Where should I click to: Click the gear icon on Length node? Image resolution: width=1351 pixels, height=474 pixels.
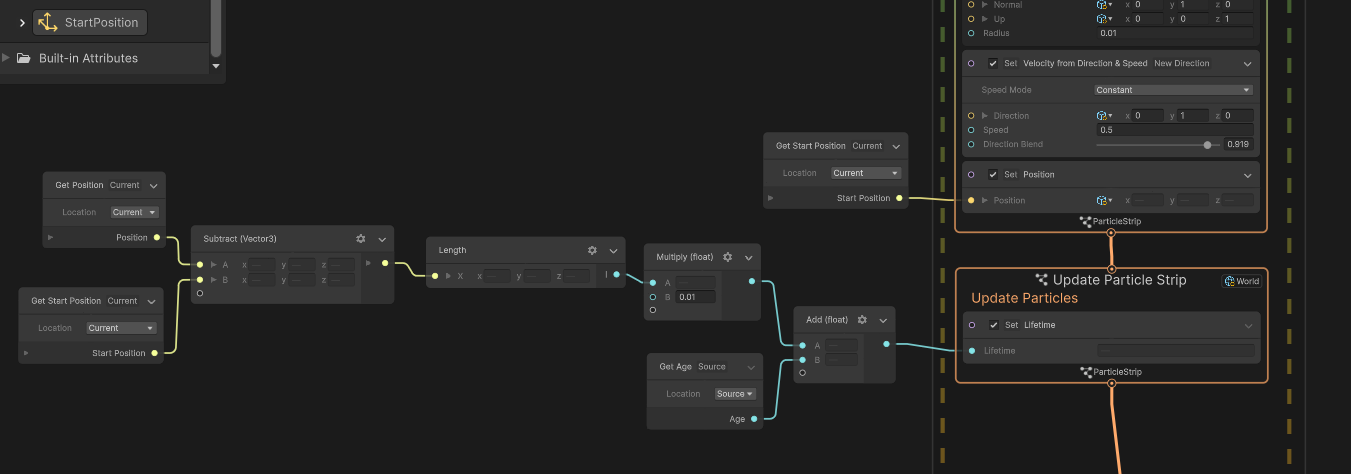pos(592,251)
